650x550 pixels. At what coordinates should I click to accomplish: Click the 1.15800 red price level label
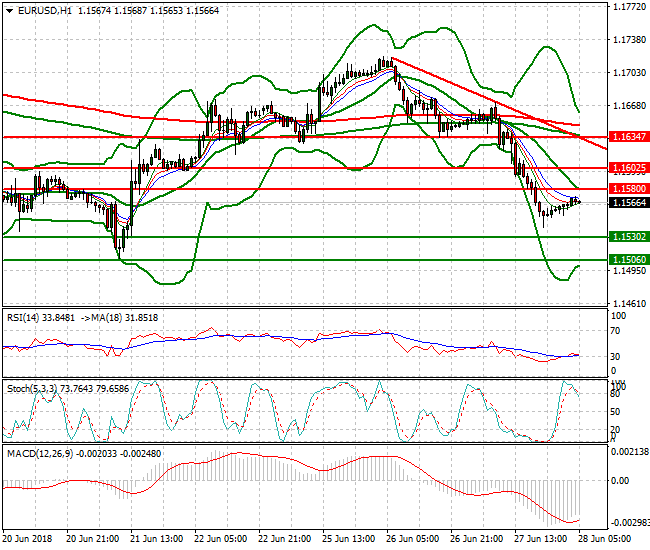point(629,189)
